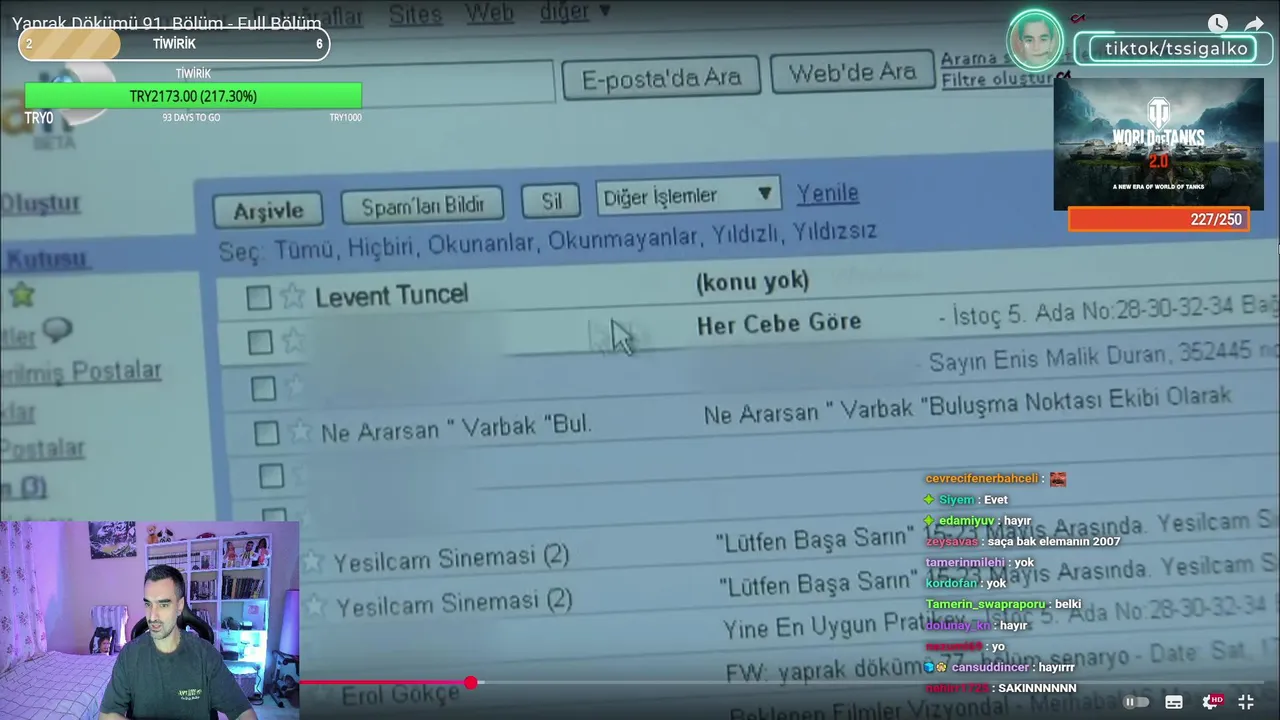
Task: Click sender Ne Ararsan " Varbak "Bul.
Action: tap(456, 428)
